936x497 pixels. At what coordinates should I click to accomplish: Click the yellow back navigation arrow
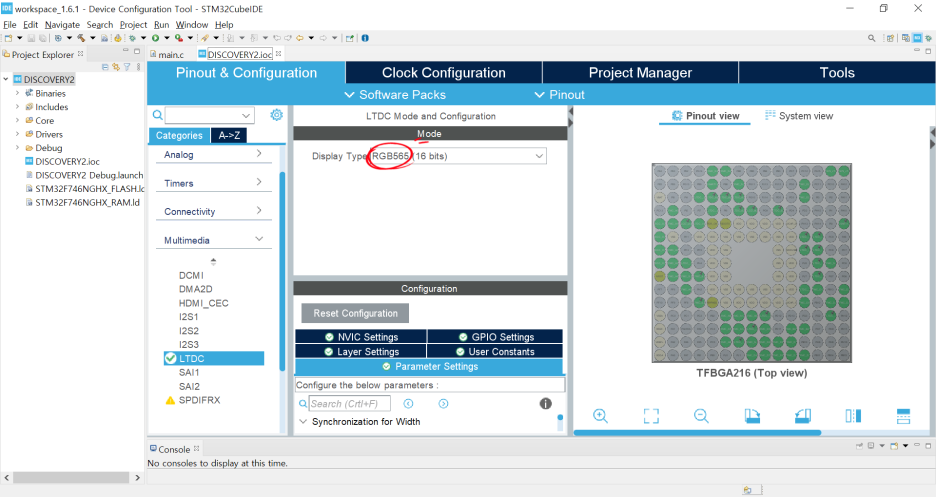[x=300, y=38]
